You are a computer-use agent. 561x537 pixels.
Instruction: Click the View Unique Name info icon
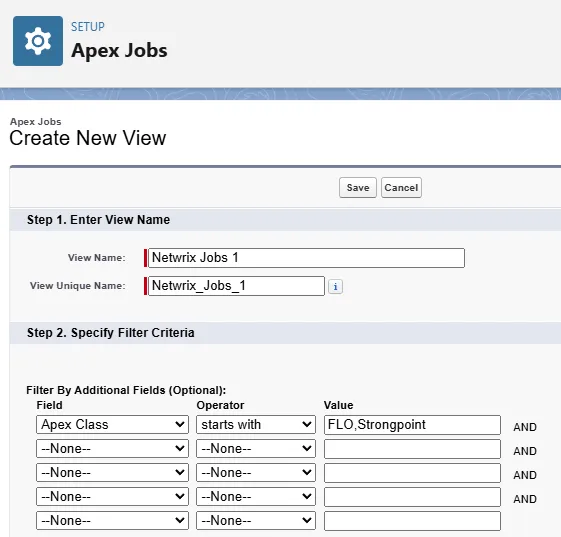(x=335, y=287)
